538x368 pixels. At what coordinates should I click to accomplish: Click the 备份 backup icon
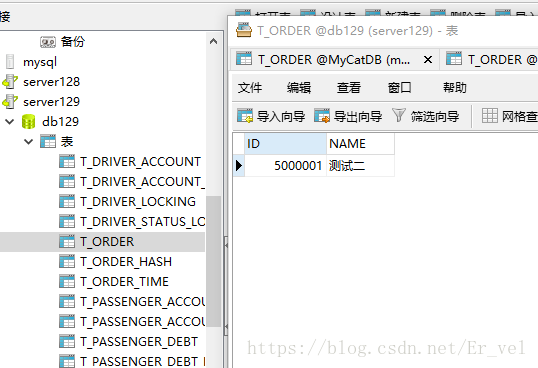[48, 42]
